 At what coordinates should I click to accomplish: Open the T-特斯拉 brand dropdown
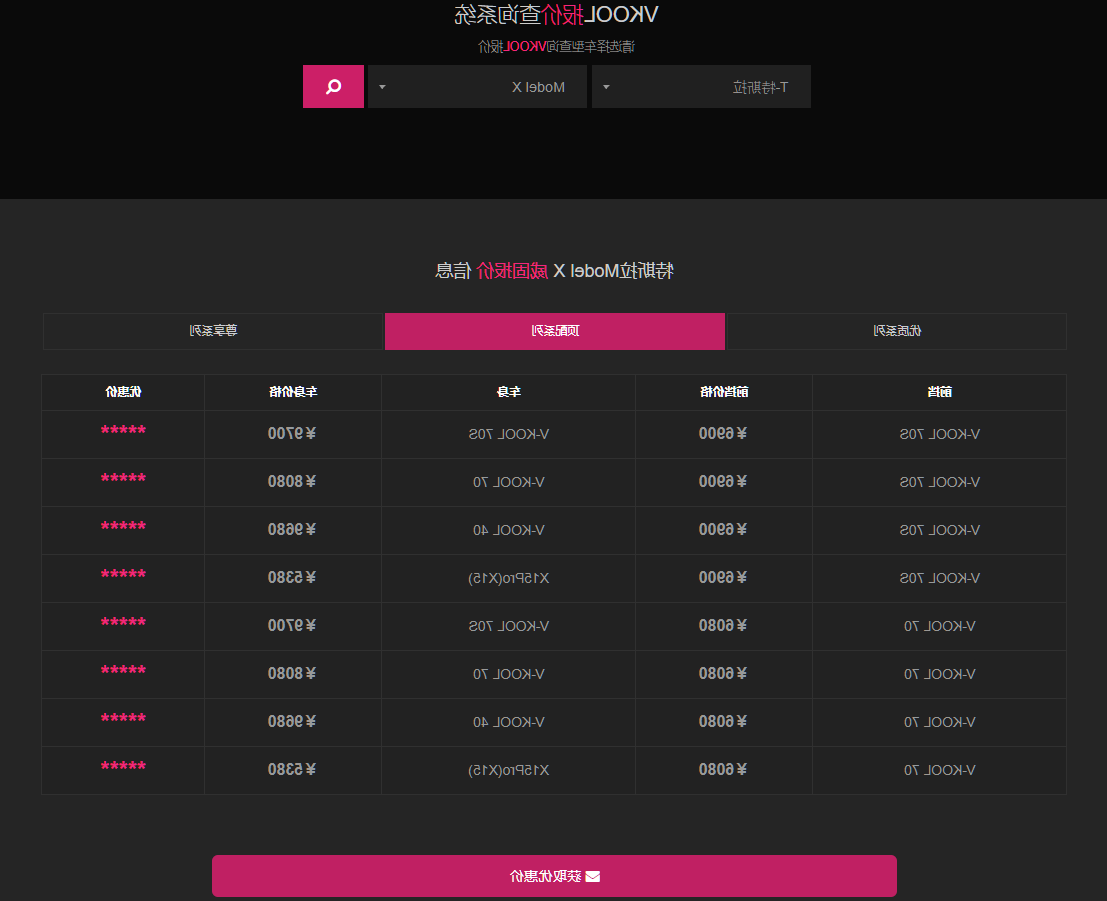click(x=701, y=87)
